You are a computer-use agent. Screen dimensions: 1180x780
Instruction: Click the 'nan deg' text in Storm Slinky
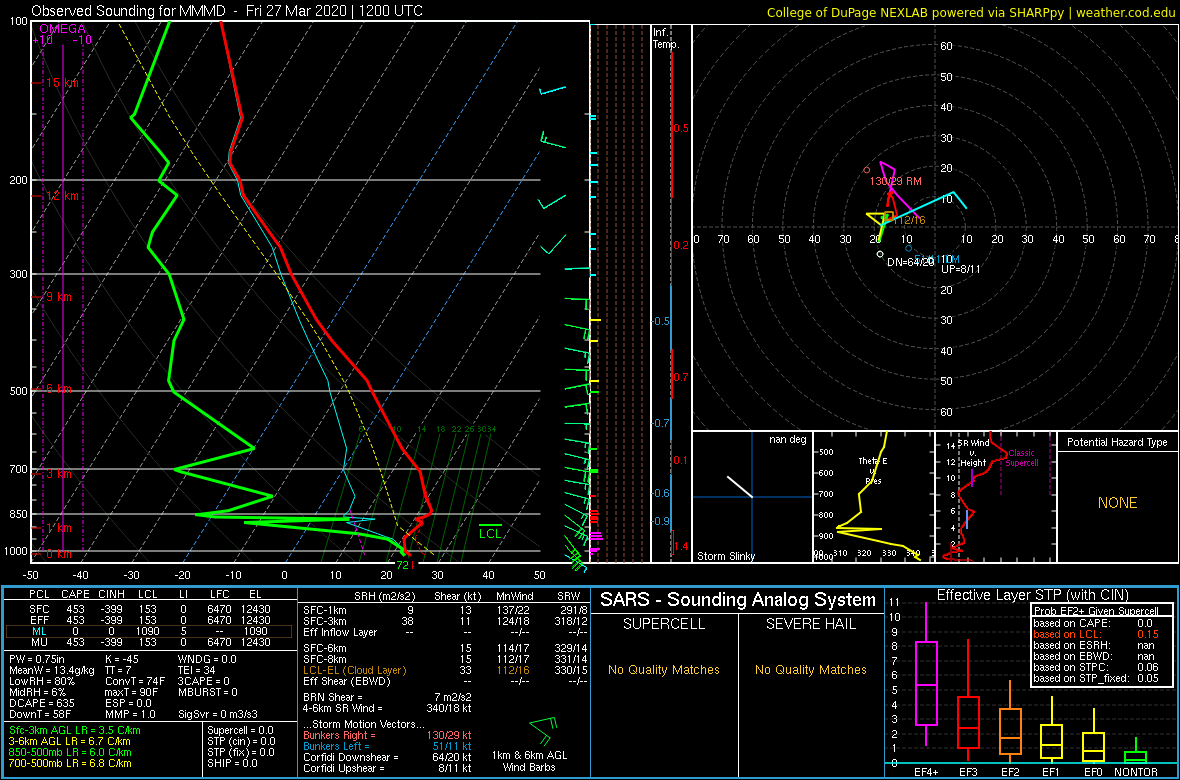coord(788,440)
